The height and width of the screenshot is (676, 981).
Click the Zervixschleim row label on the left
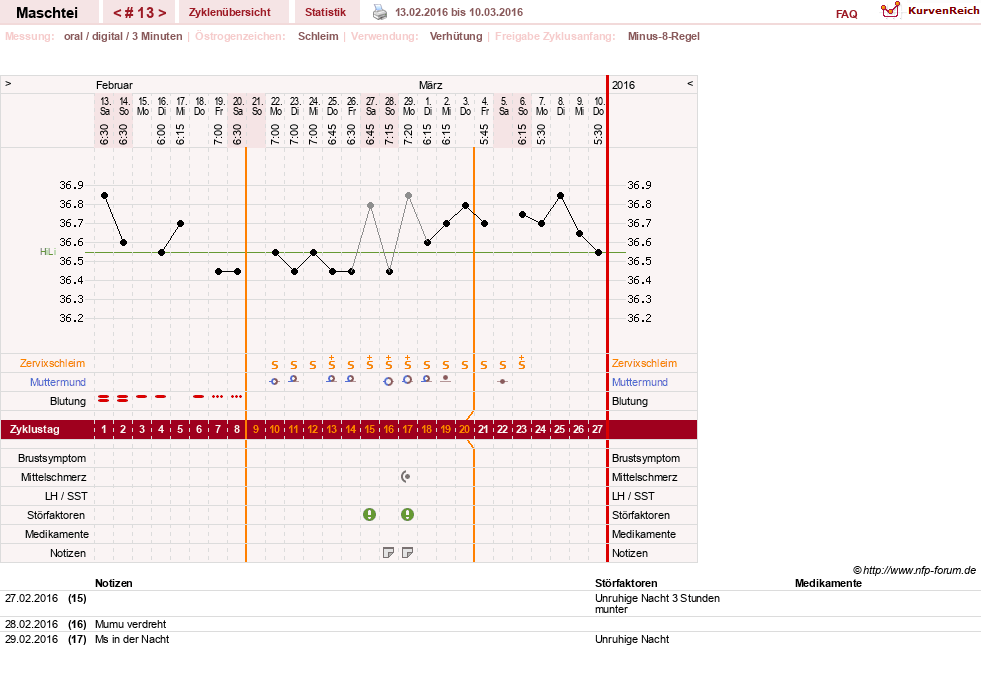pos(53,363)
